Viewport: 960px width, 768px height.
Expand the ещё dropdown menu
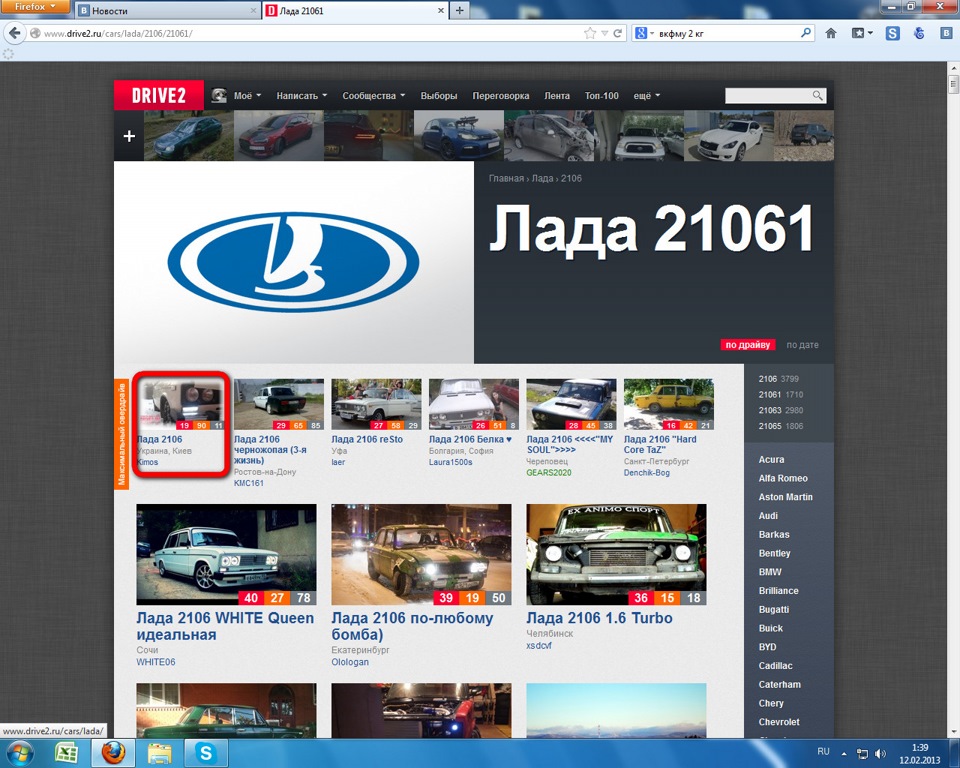pos(647,96)
